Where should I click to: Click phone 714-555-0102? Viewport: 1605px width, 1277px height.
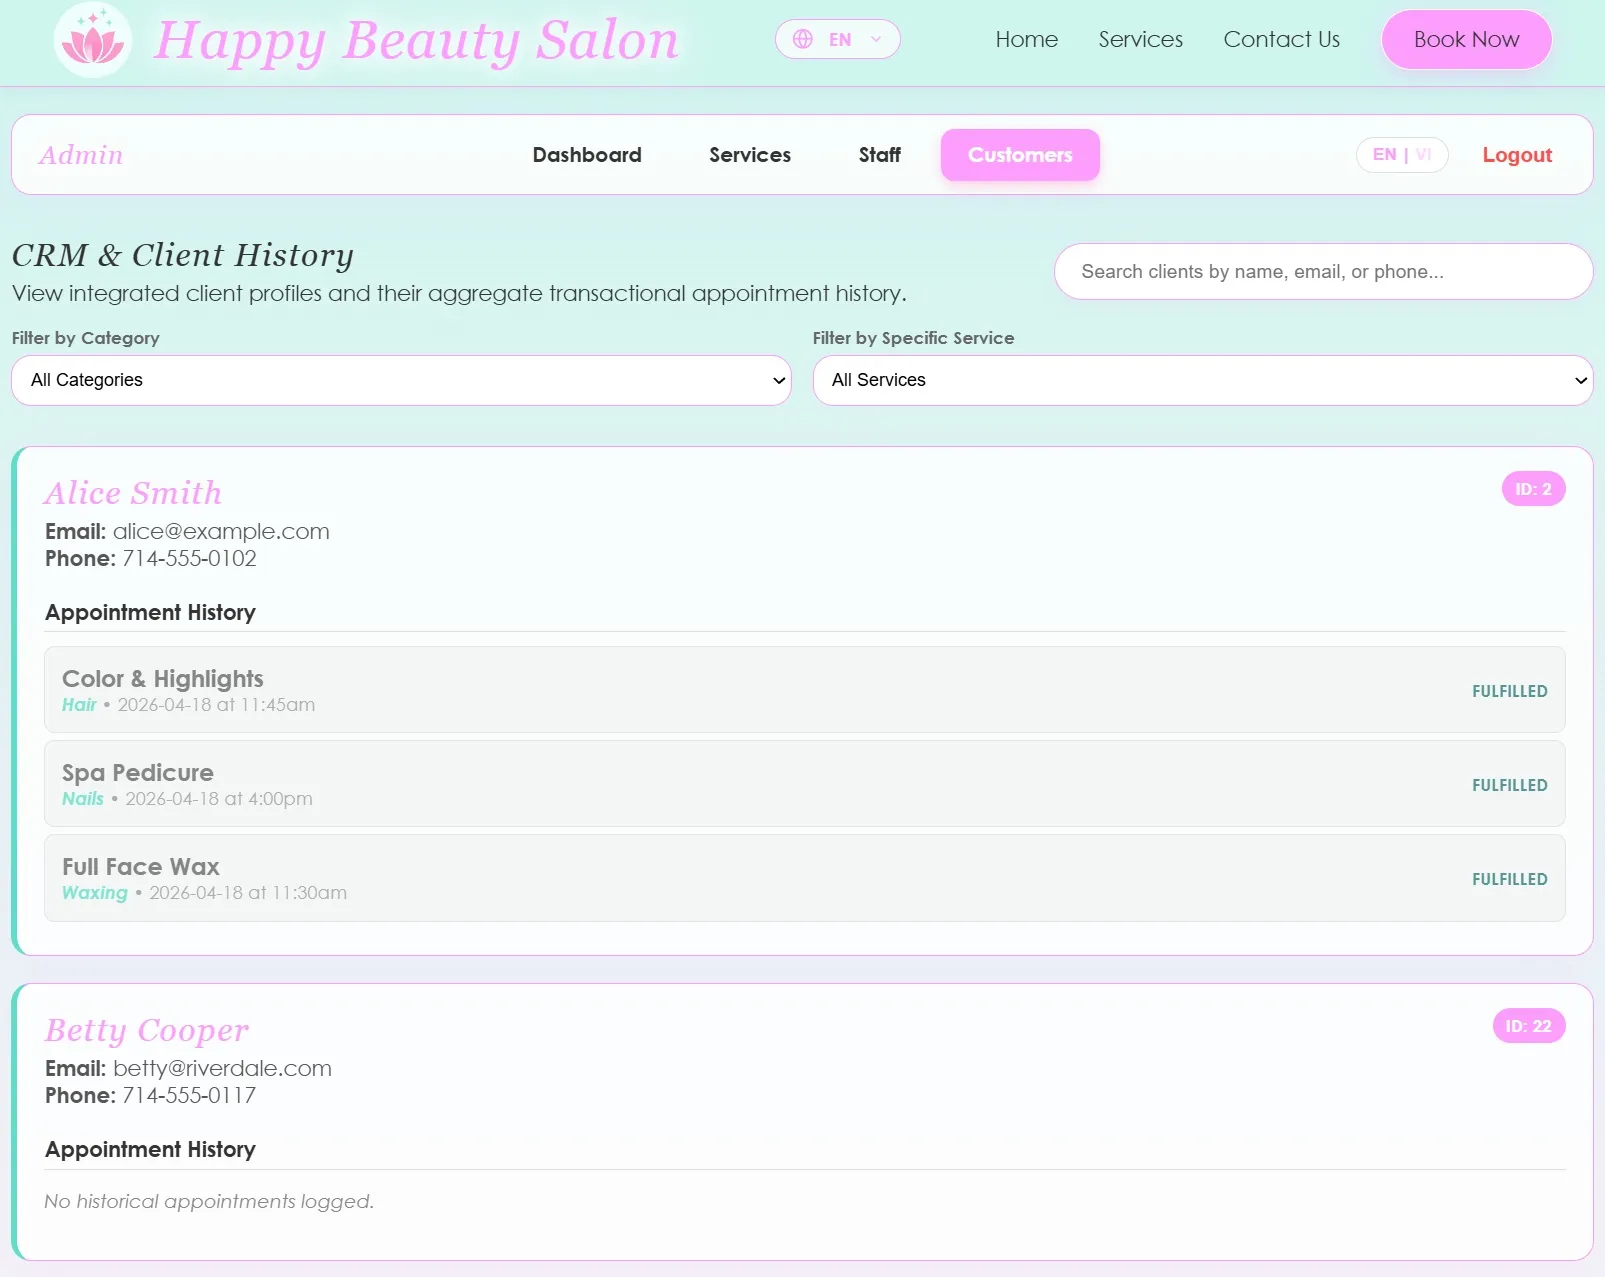tap(189, 558)
